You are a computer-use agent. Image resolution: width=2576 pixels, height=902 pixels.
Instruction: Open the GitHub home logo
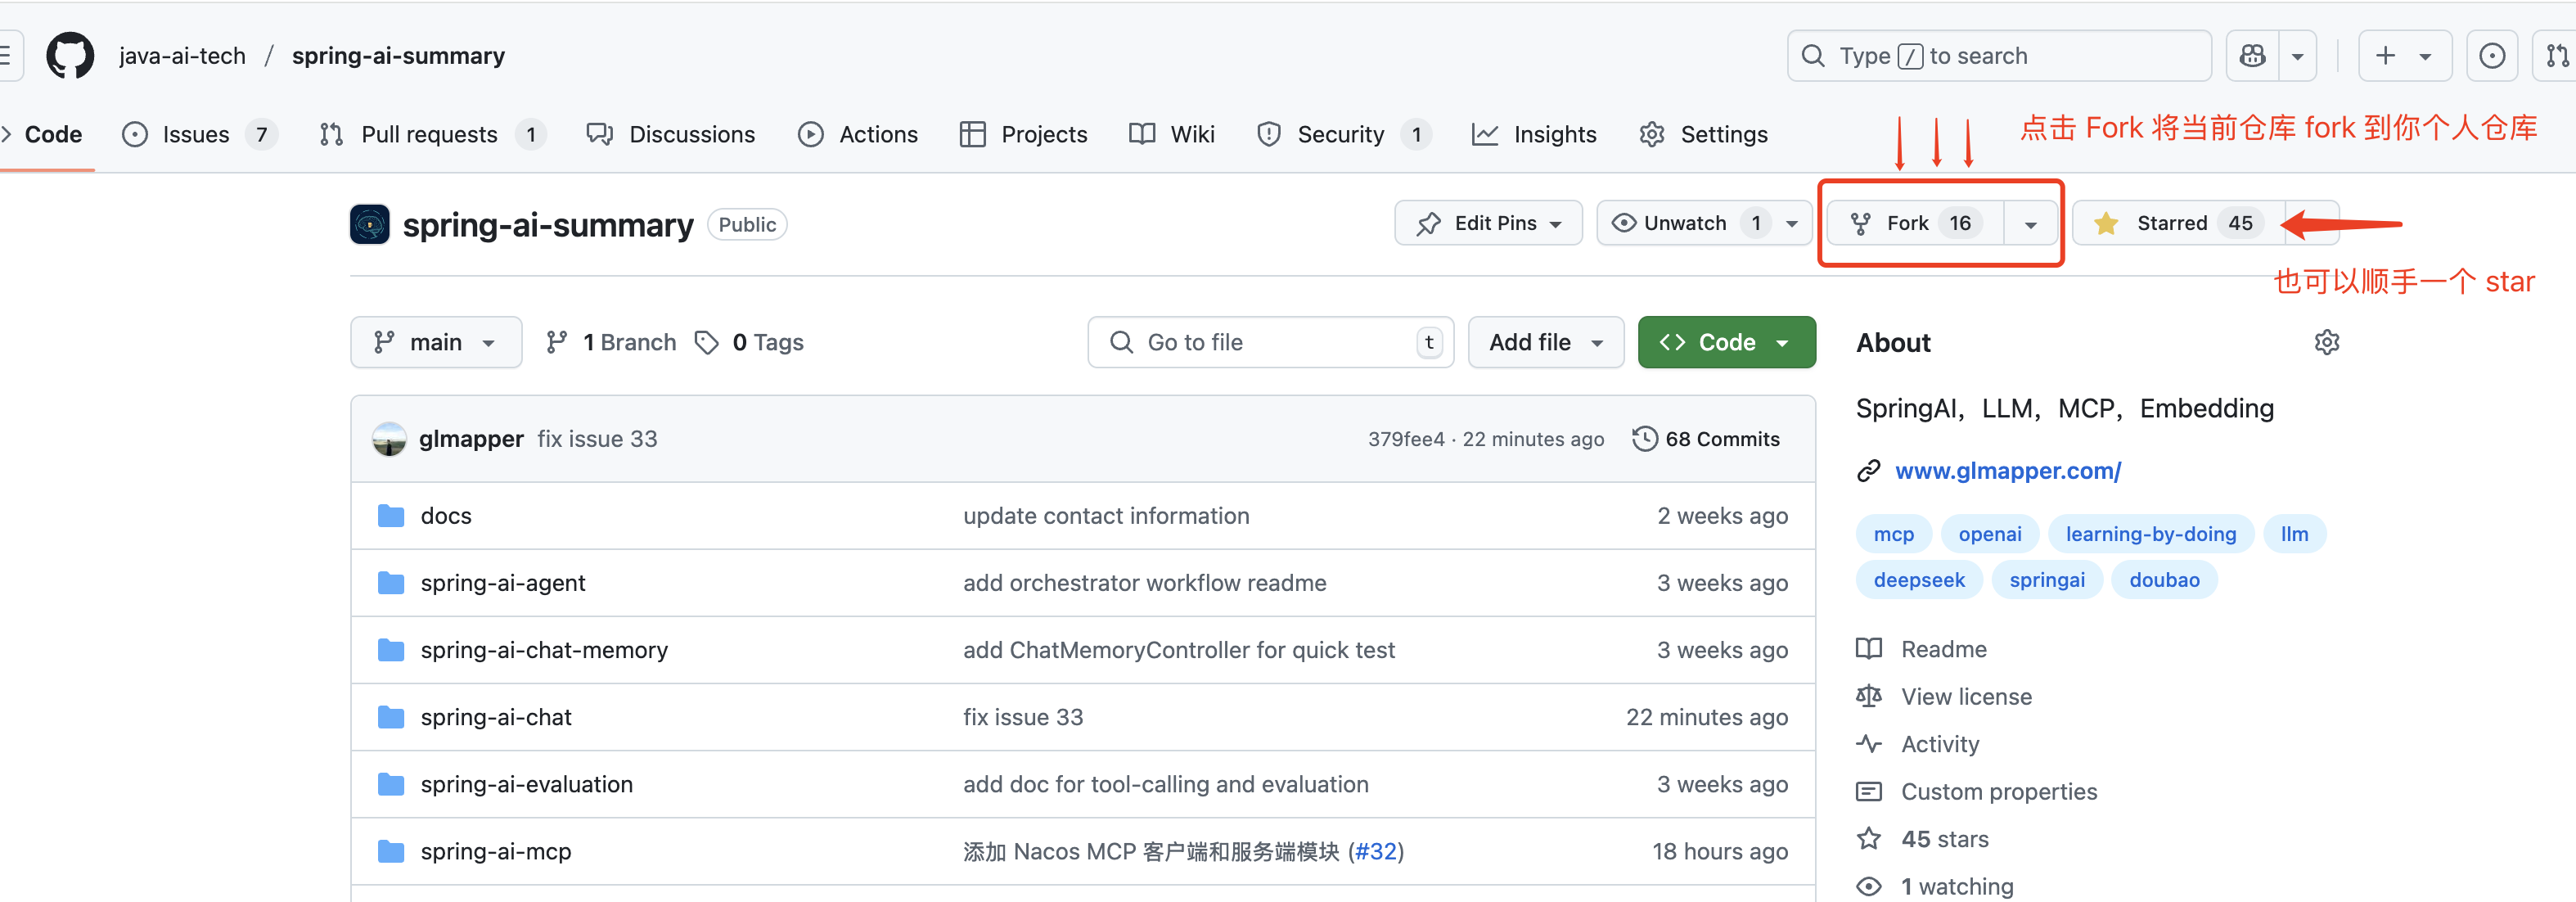click(70, 55)
